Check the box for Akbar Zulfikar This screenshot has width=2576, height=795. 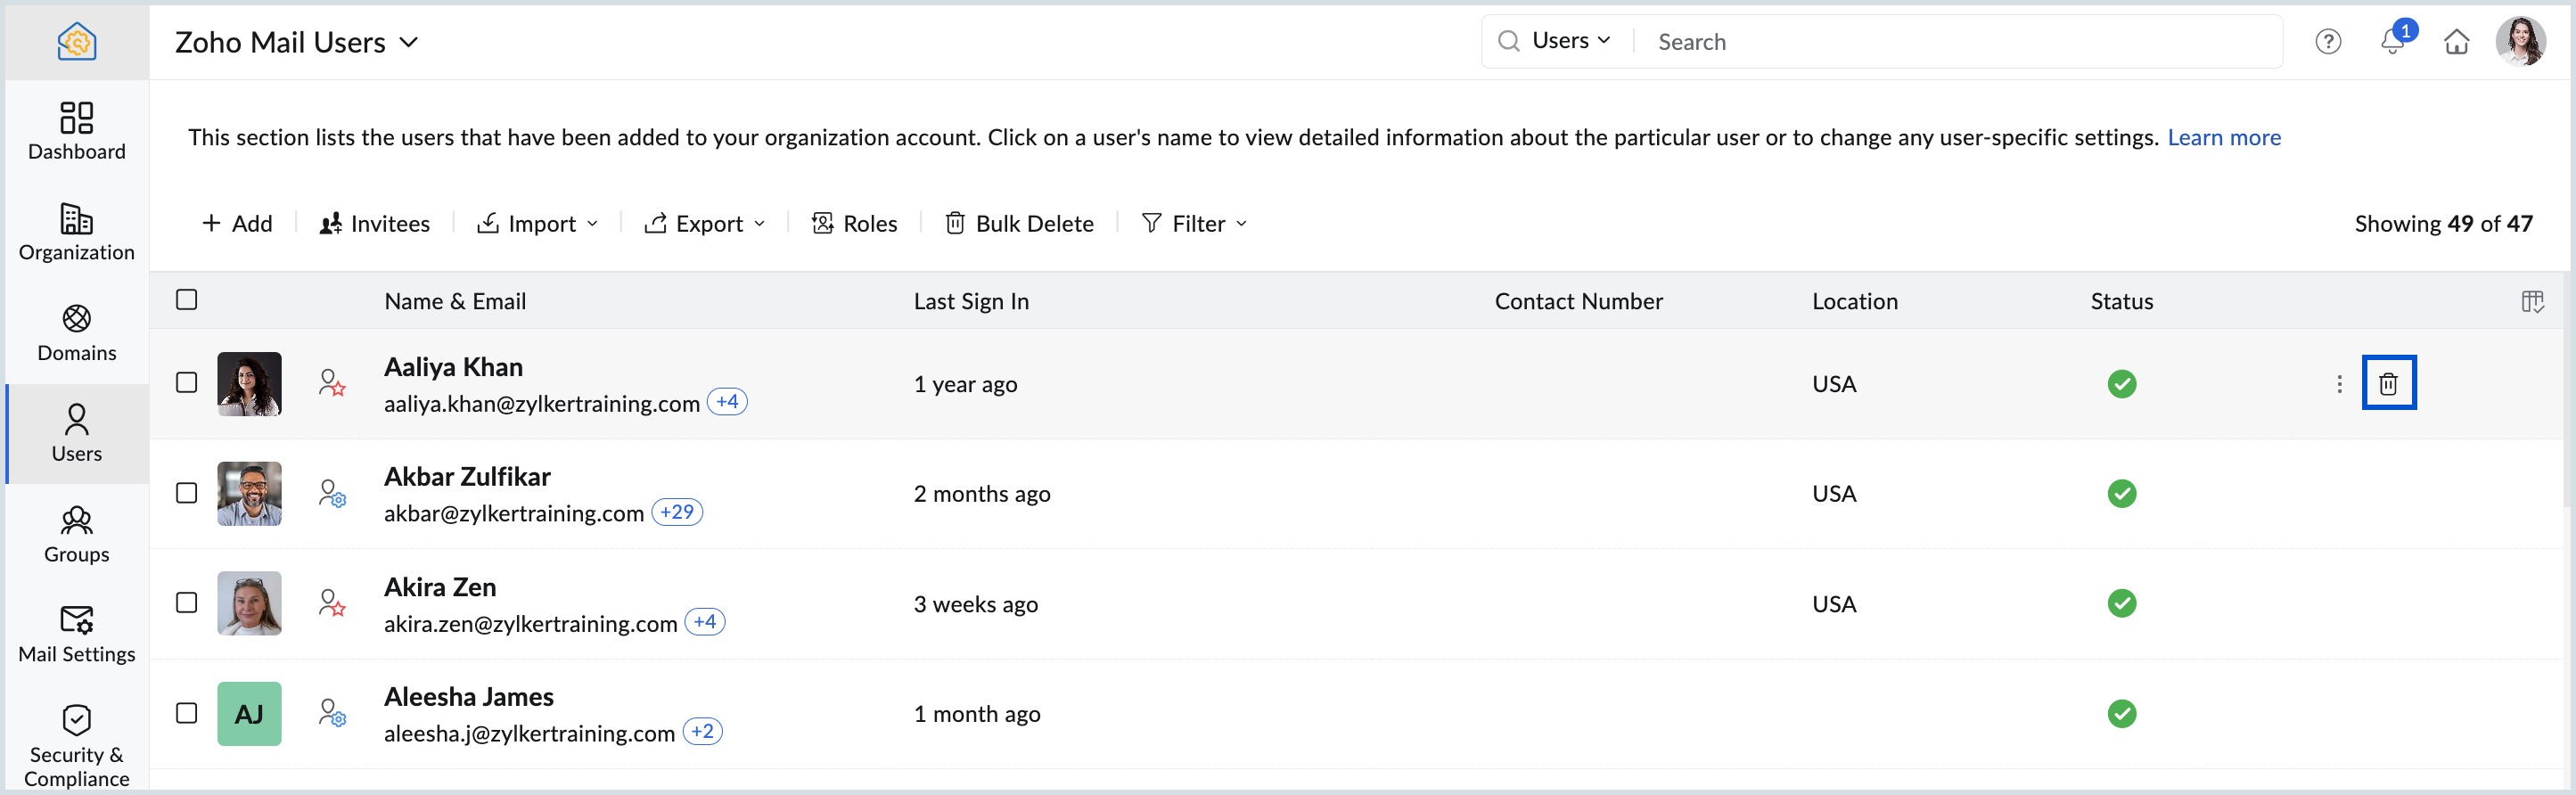pos(187,493)
